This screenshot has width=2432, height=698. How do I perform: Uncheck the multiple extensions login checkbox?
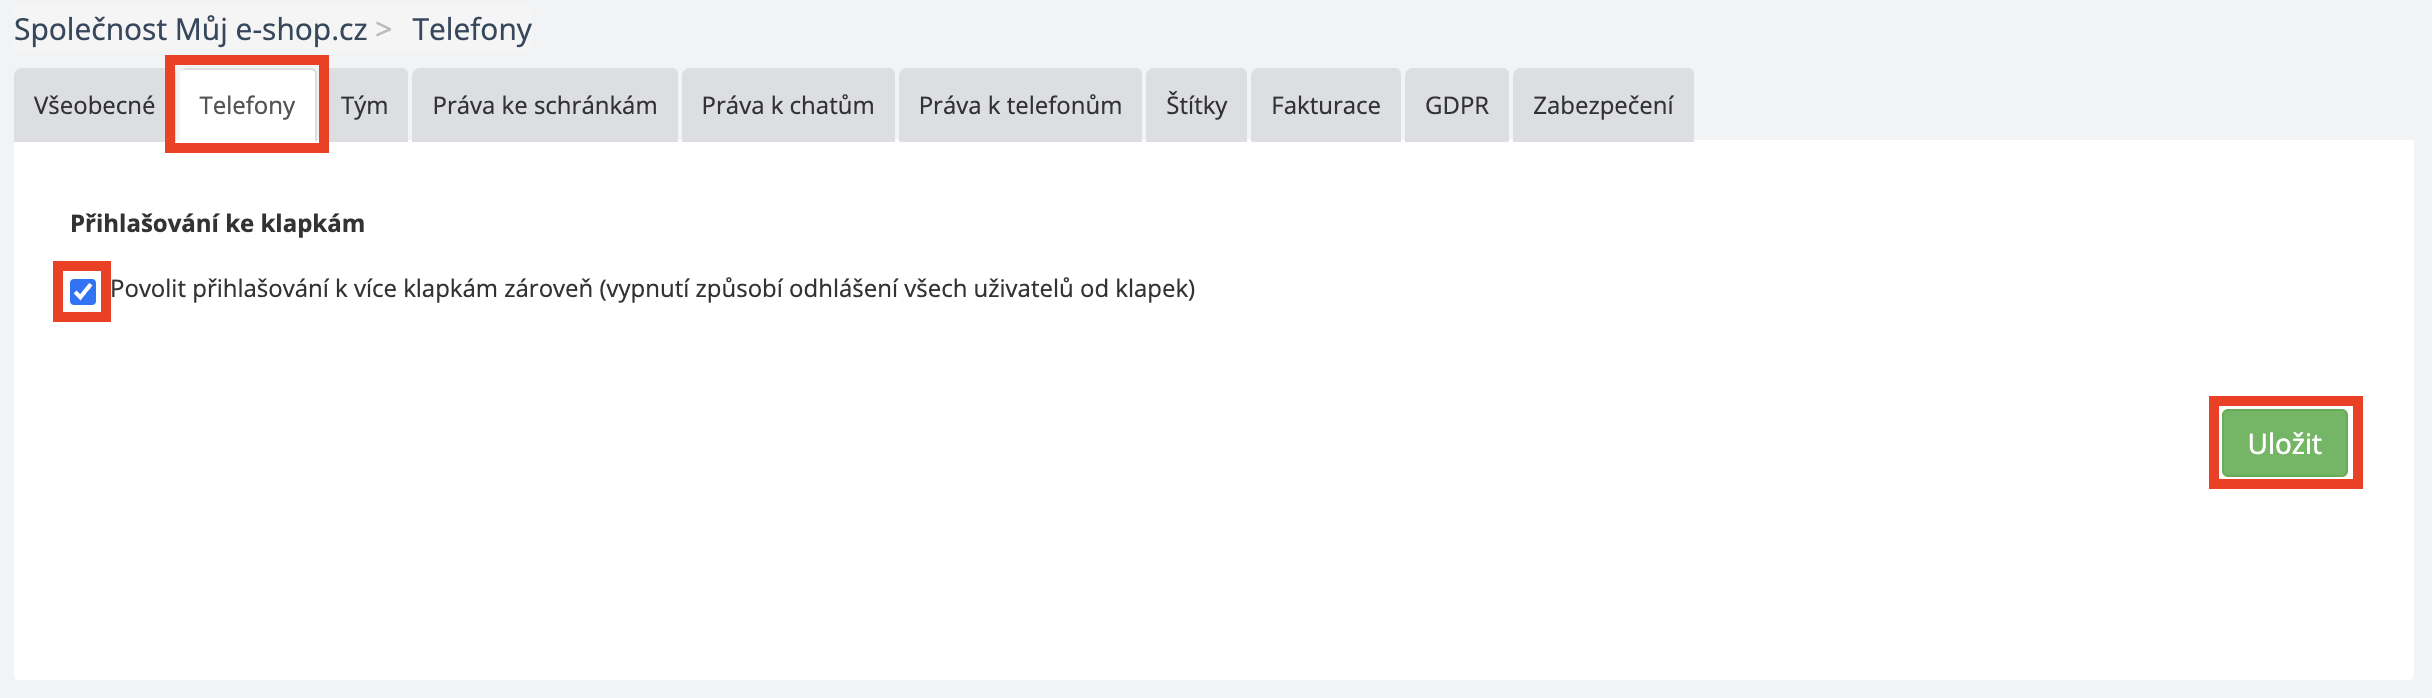(83, 292)
